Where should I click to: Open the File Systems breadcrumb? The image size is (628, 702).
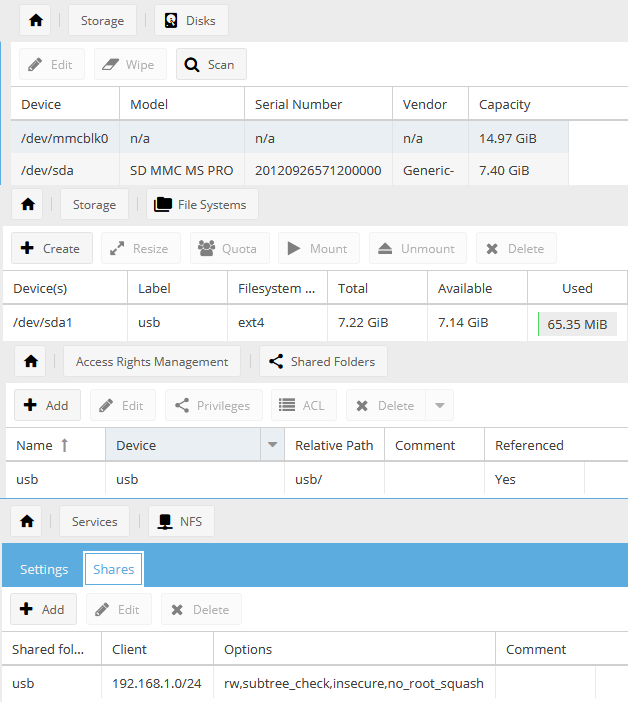201,205
